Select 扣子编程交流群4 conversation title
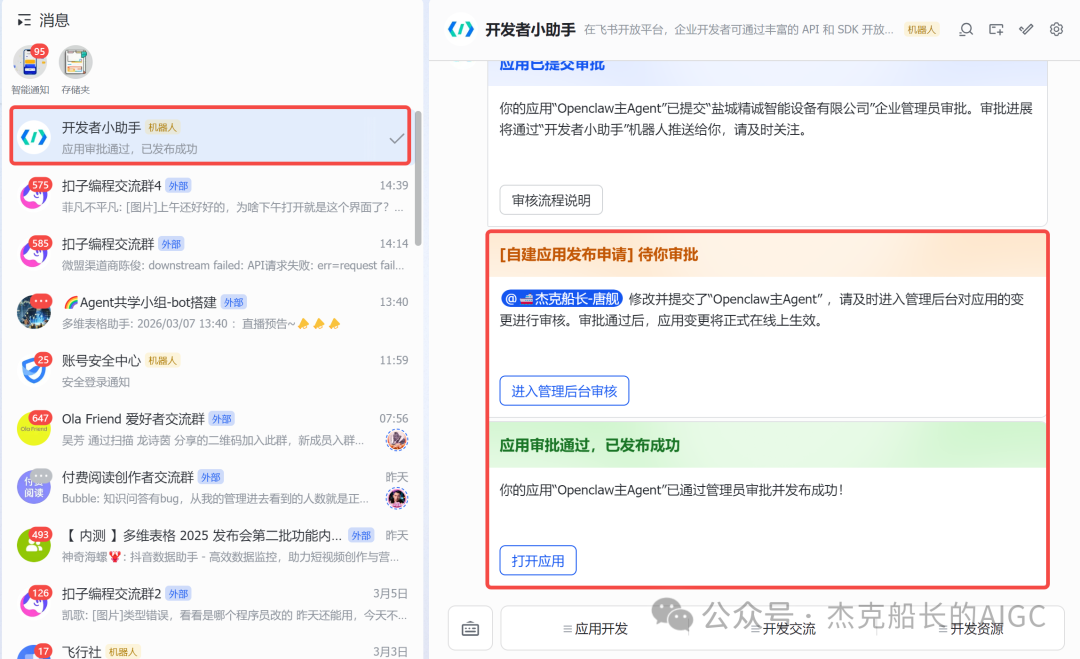This screenshot has width=1080, height=659. (112, 186)
